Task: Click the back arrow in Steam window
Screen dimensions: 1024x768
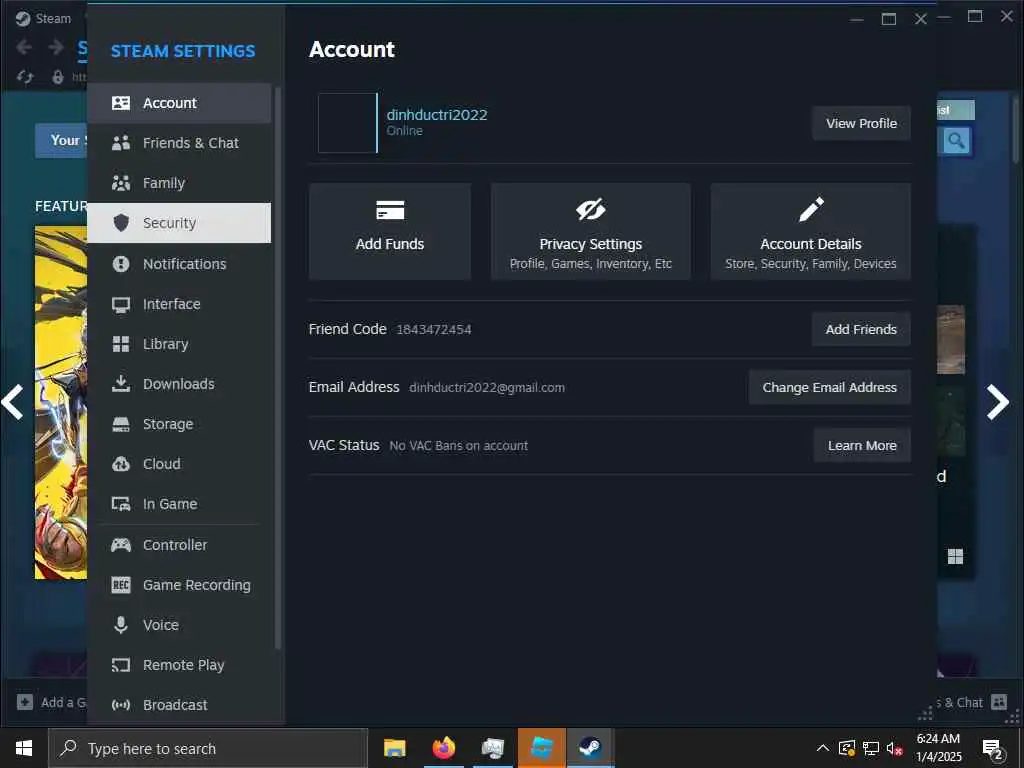Action: coord(24,47)
